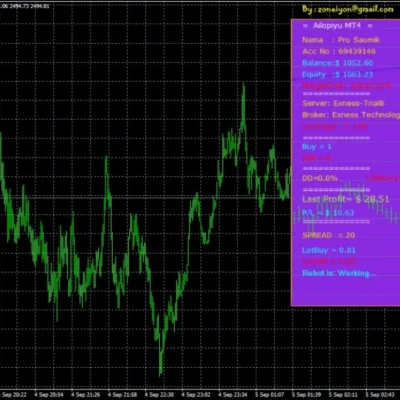The height and width of the screenshot is (400, 400).
Task: Click the '4 Sep 20:54' time label
Action: click(x=49, y=395)
